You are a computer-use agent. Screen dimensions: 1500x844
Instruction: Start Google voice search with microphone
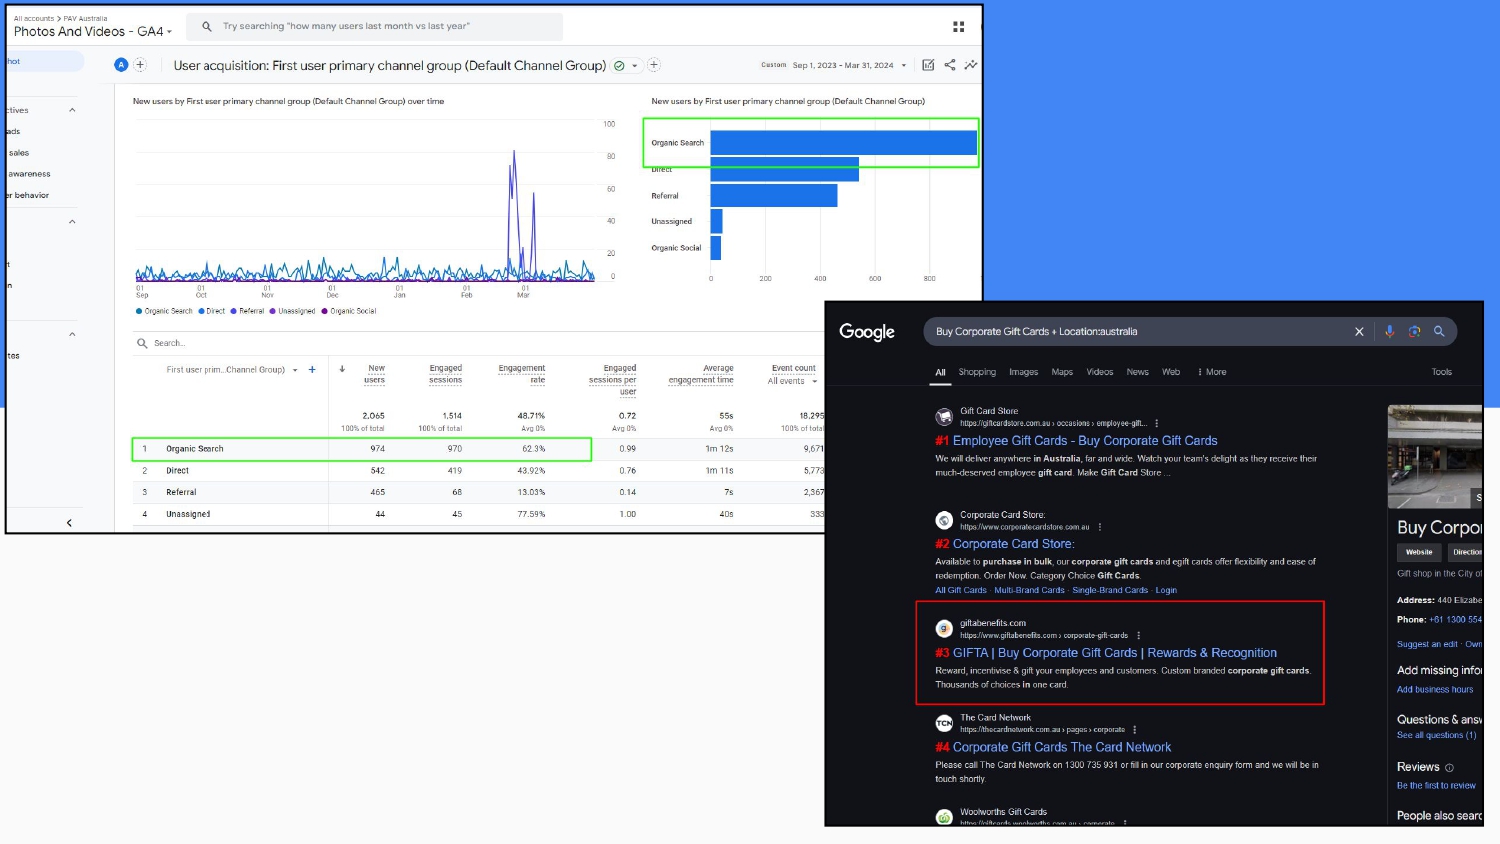1389,332
